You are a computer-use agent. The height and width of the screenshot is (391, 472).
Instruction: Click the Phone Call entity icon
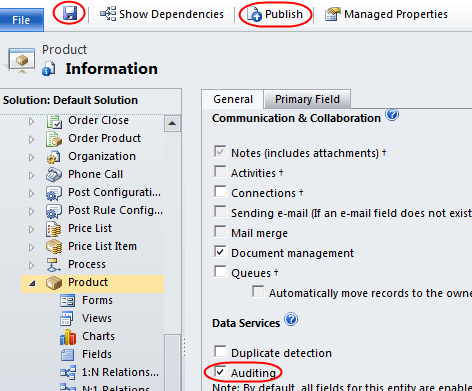point(54,175)
